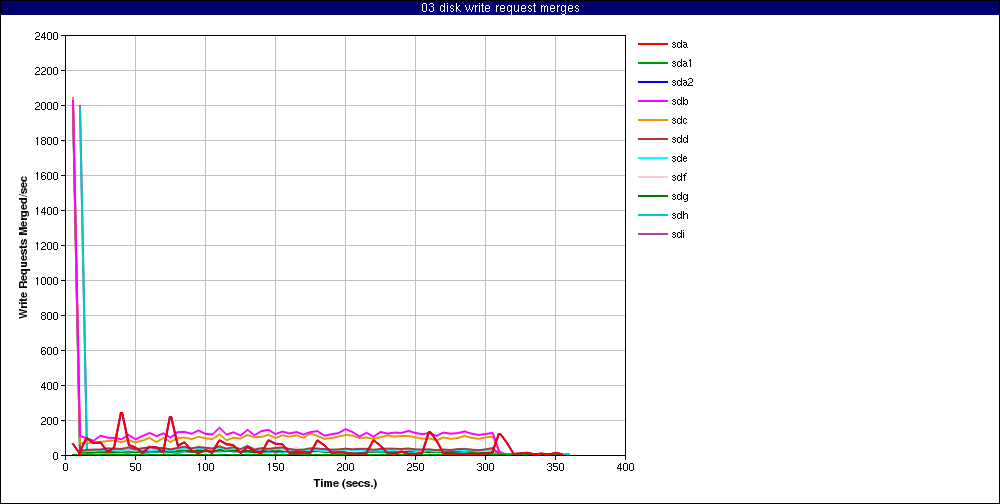The height and width of the screenshot is (504, 1000).
Task: Click the sde legend label
Action: 680,158
